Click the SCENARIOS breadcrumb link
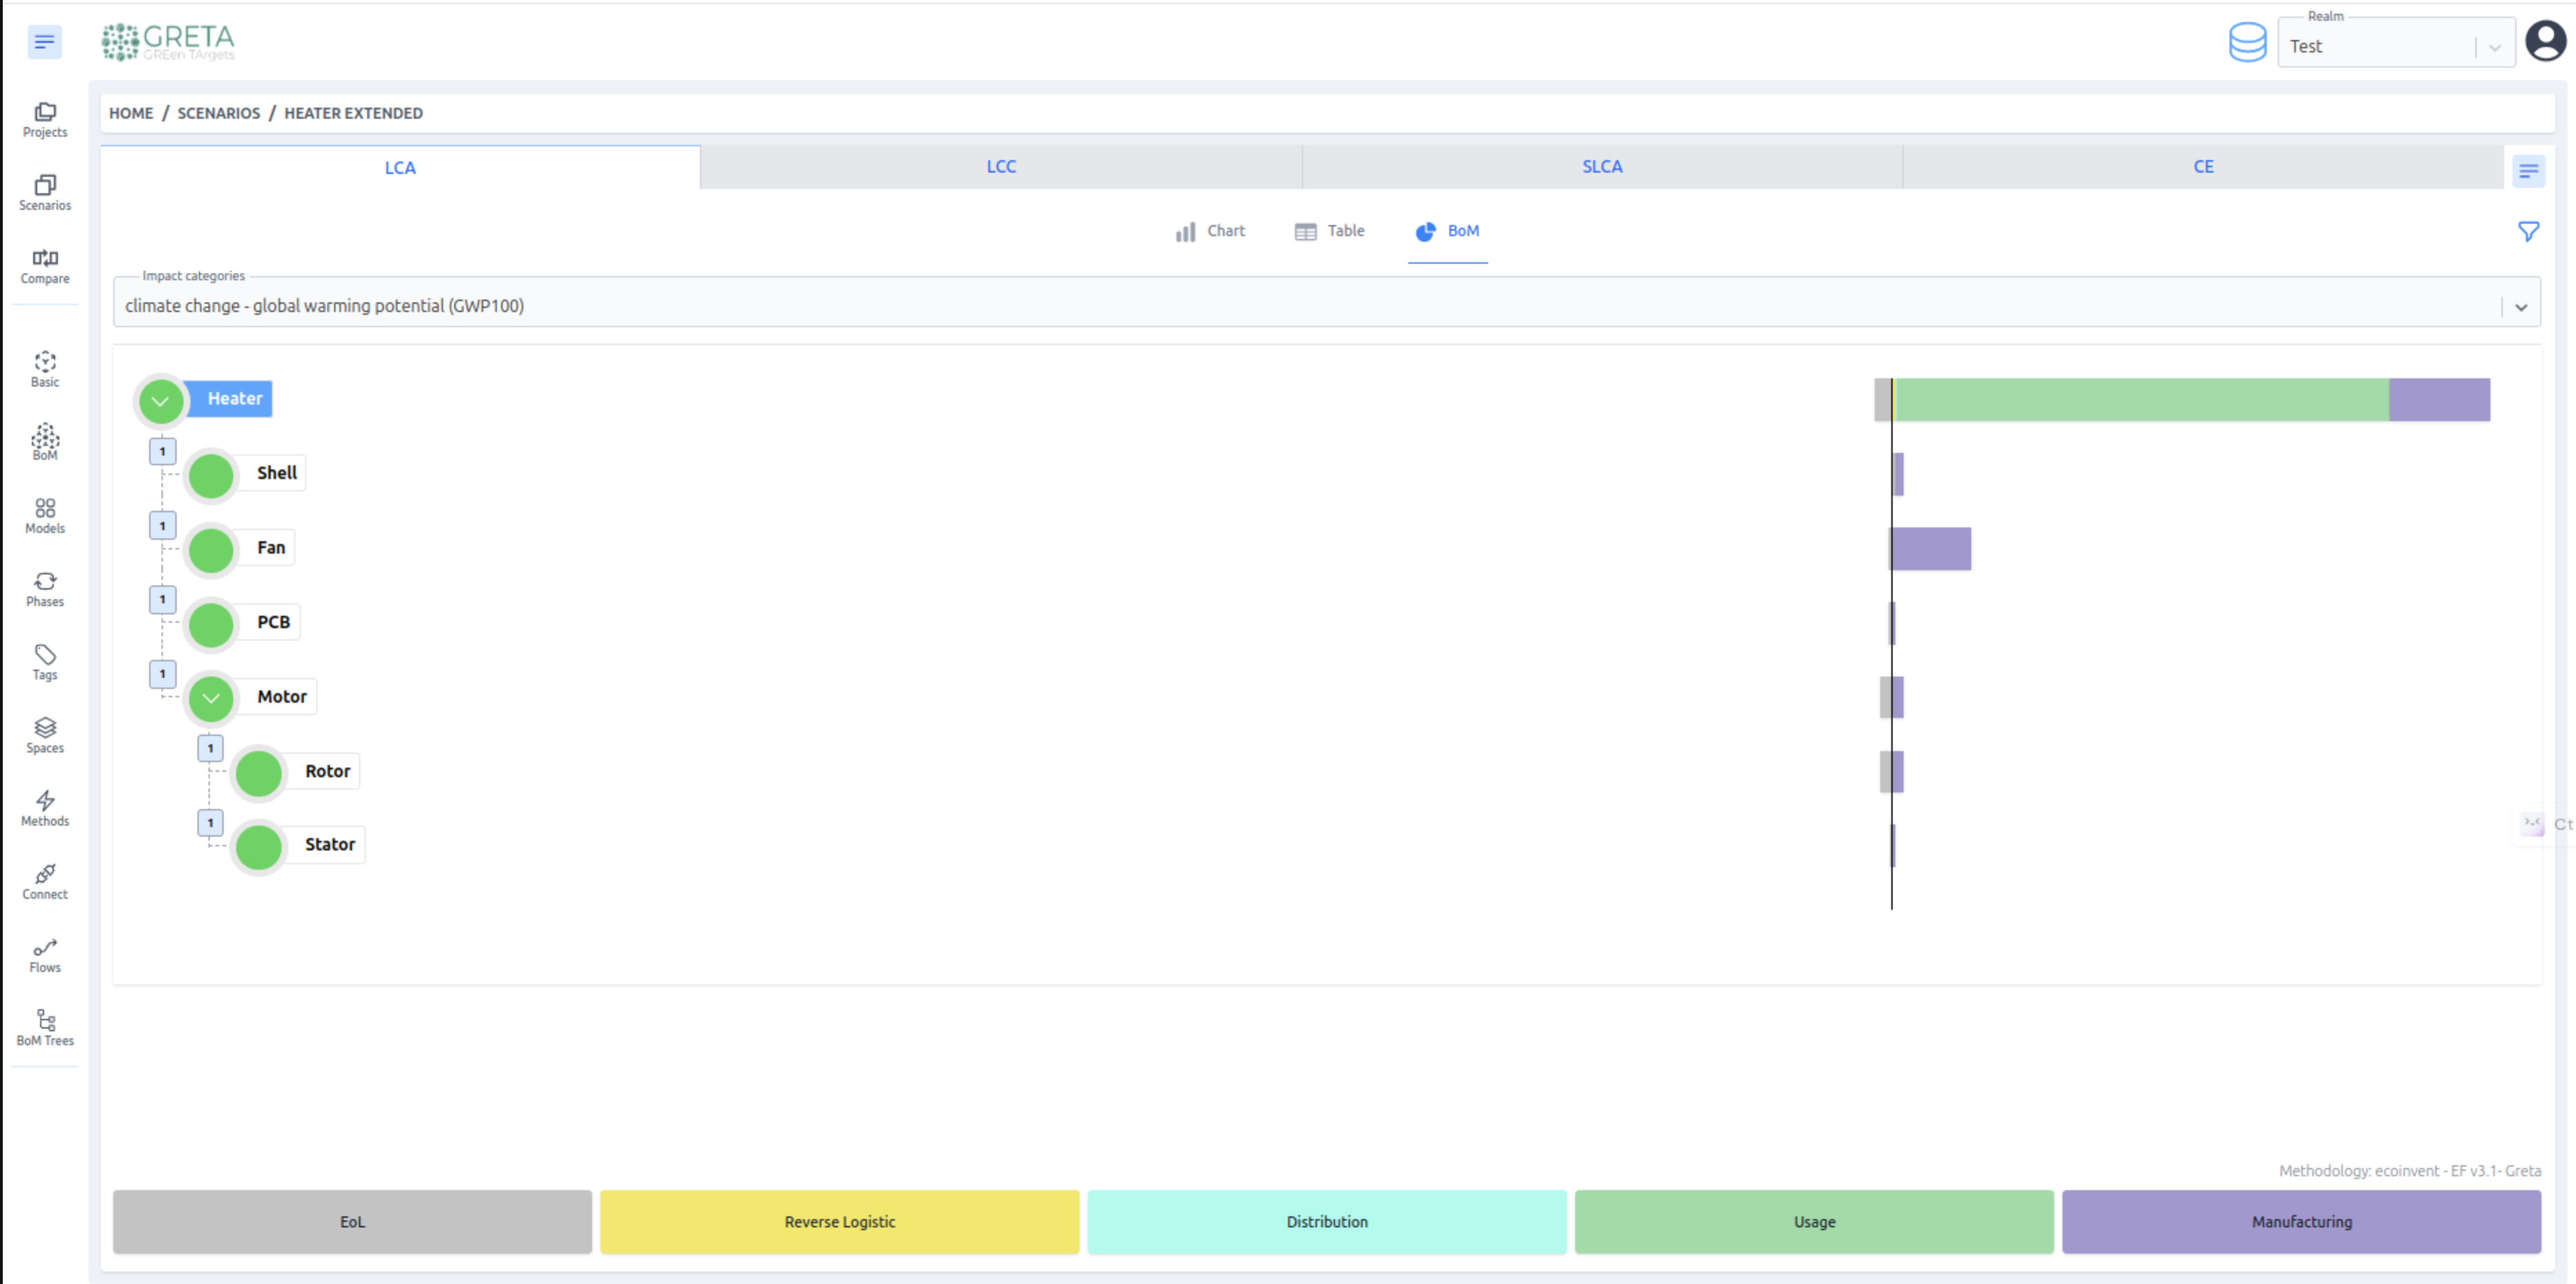 point(218,113)
